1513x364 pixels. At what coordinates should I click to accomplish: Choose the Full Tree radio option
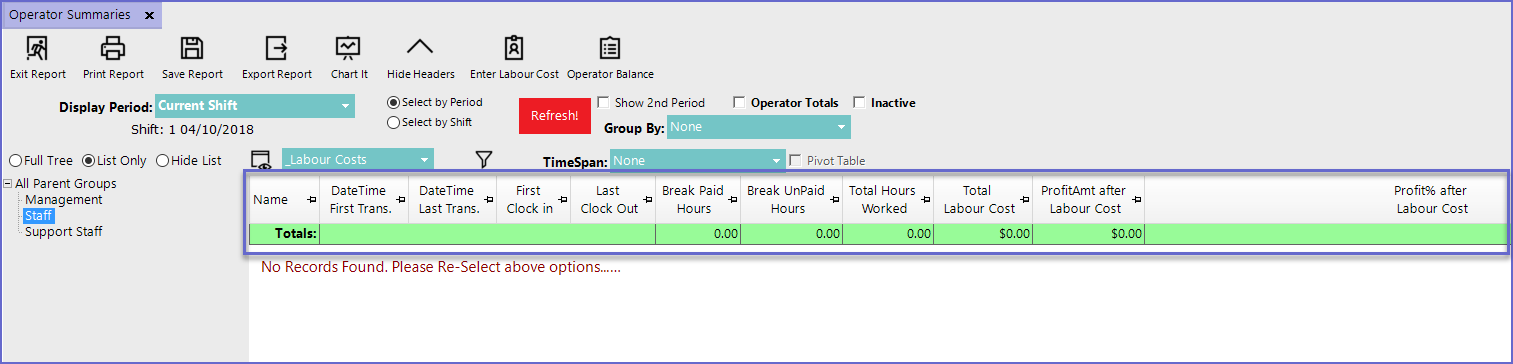(x=15, y=160)
